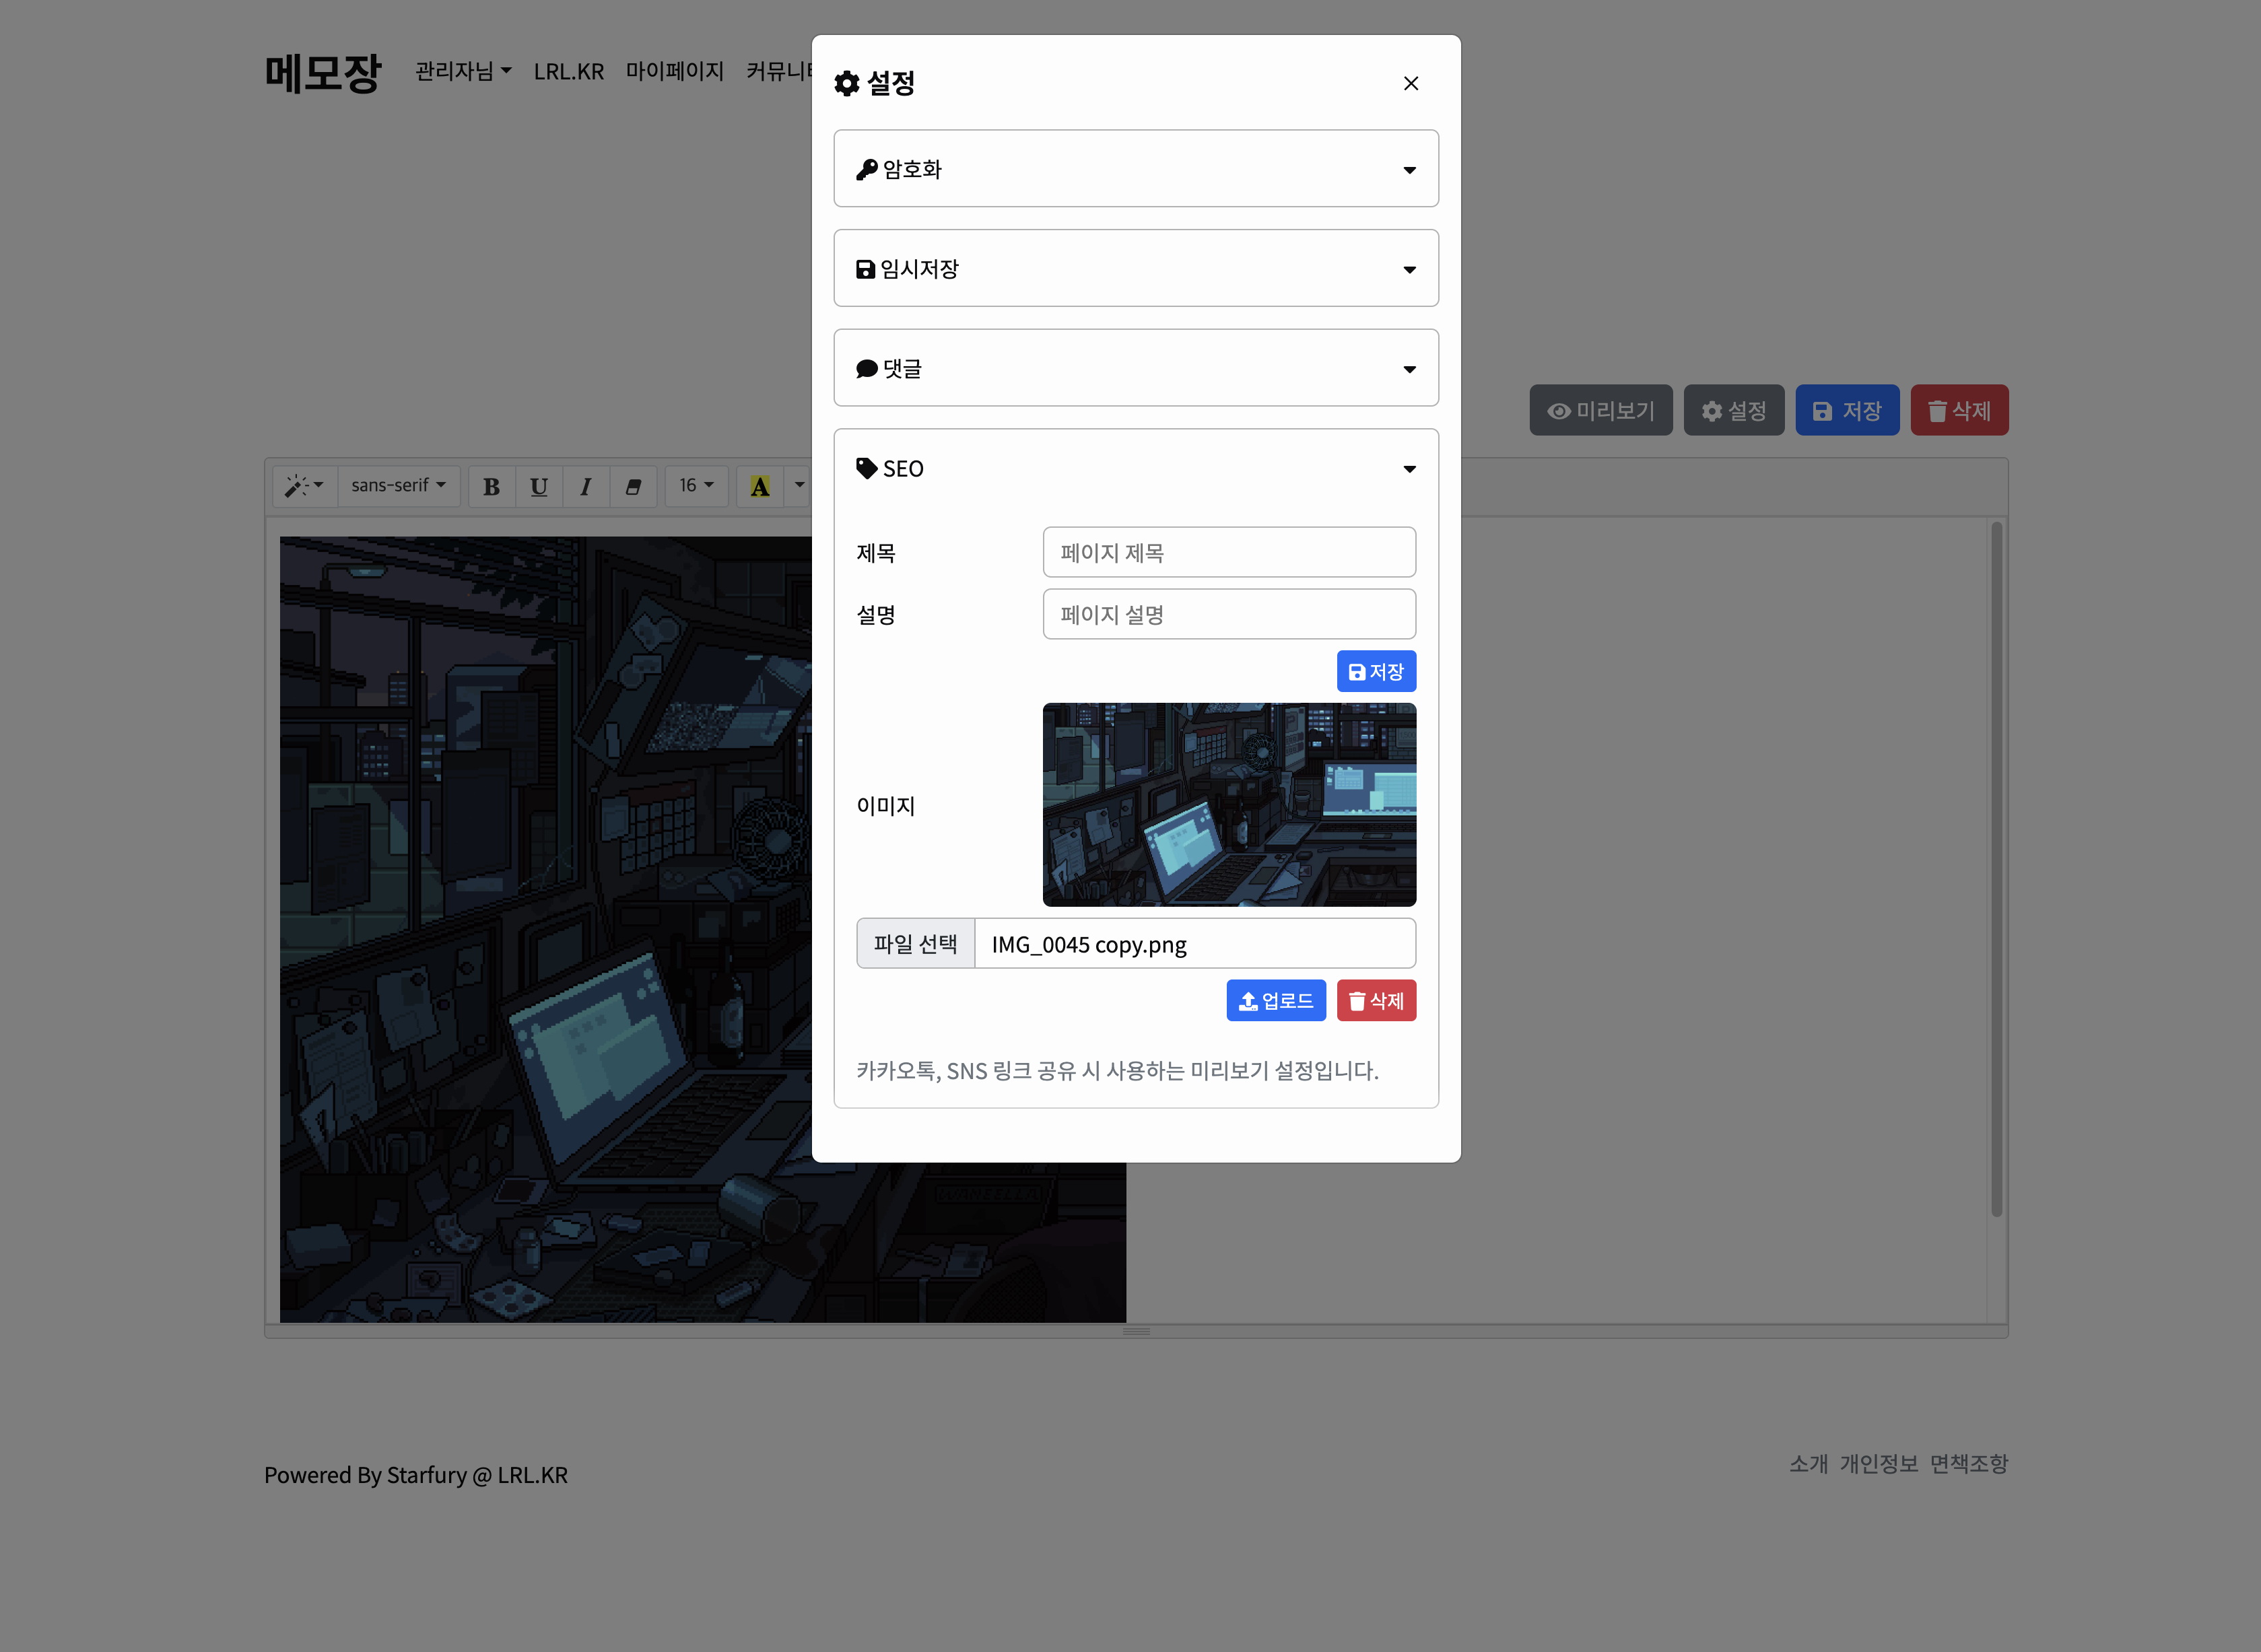Viewport: 2261px width, 1652px height.
Task: Click the font color A icon
Action: click(x=760, y=486)
